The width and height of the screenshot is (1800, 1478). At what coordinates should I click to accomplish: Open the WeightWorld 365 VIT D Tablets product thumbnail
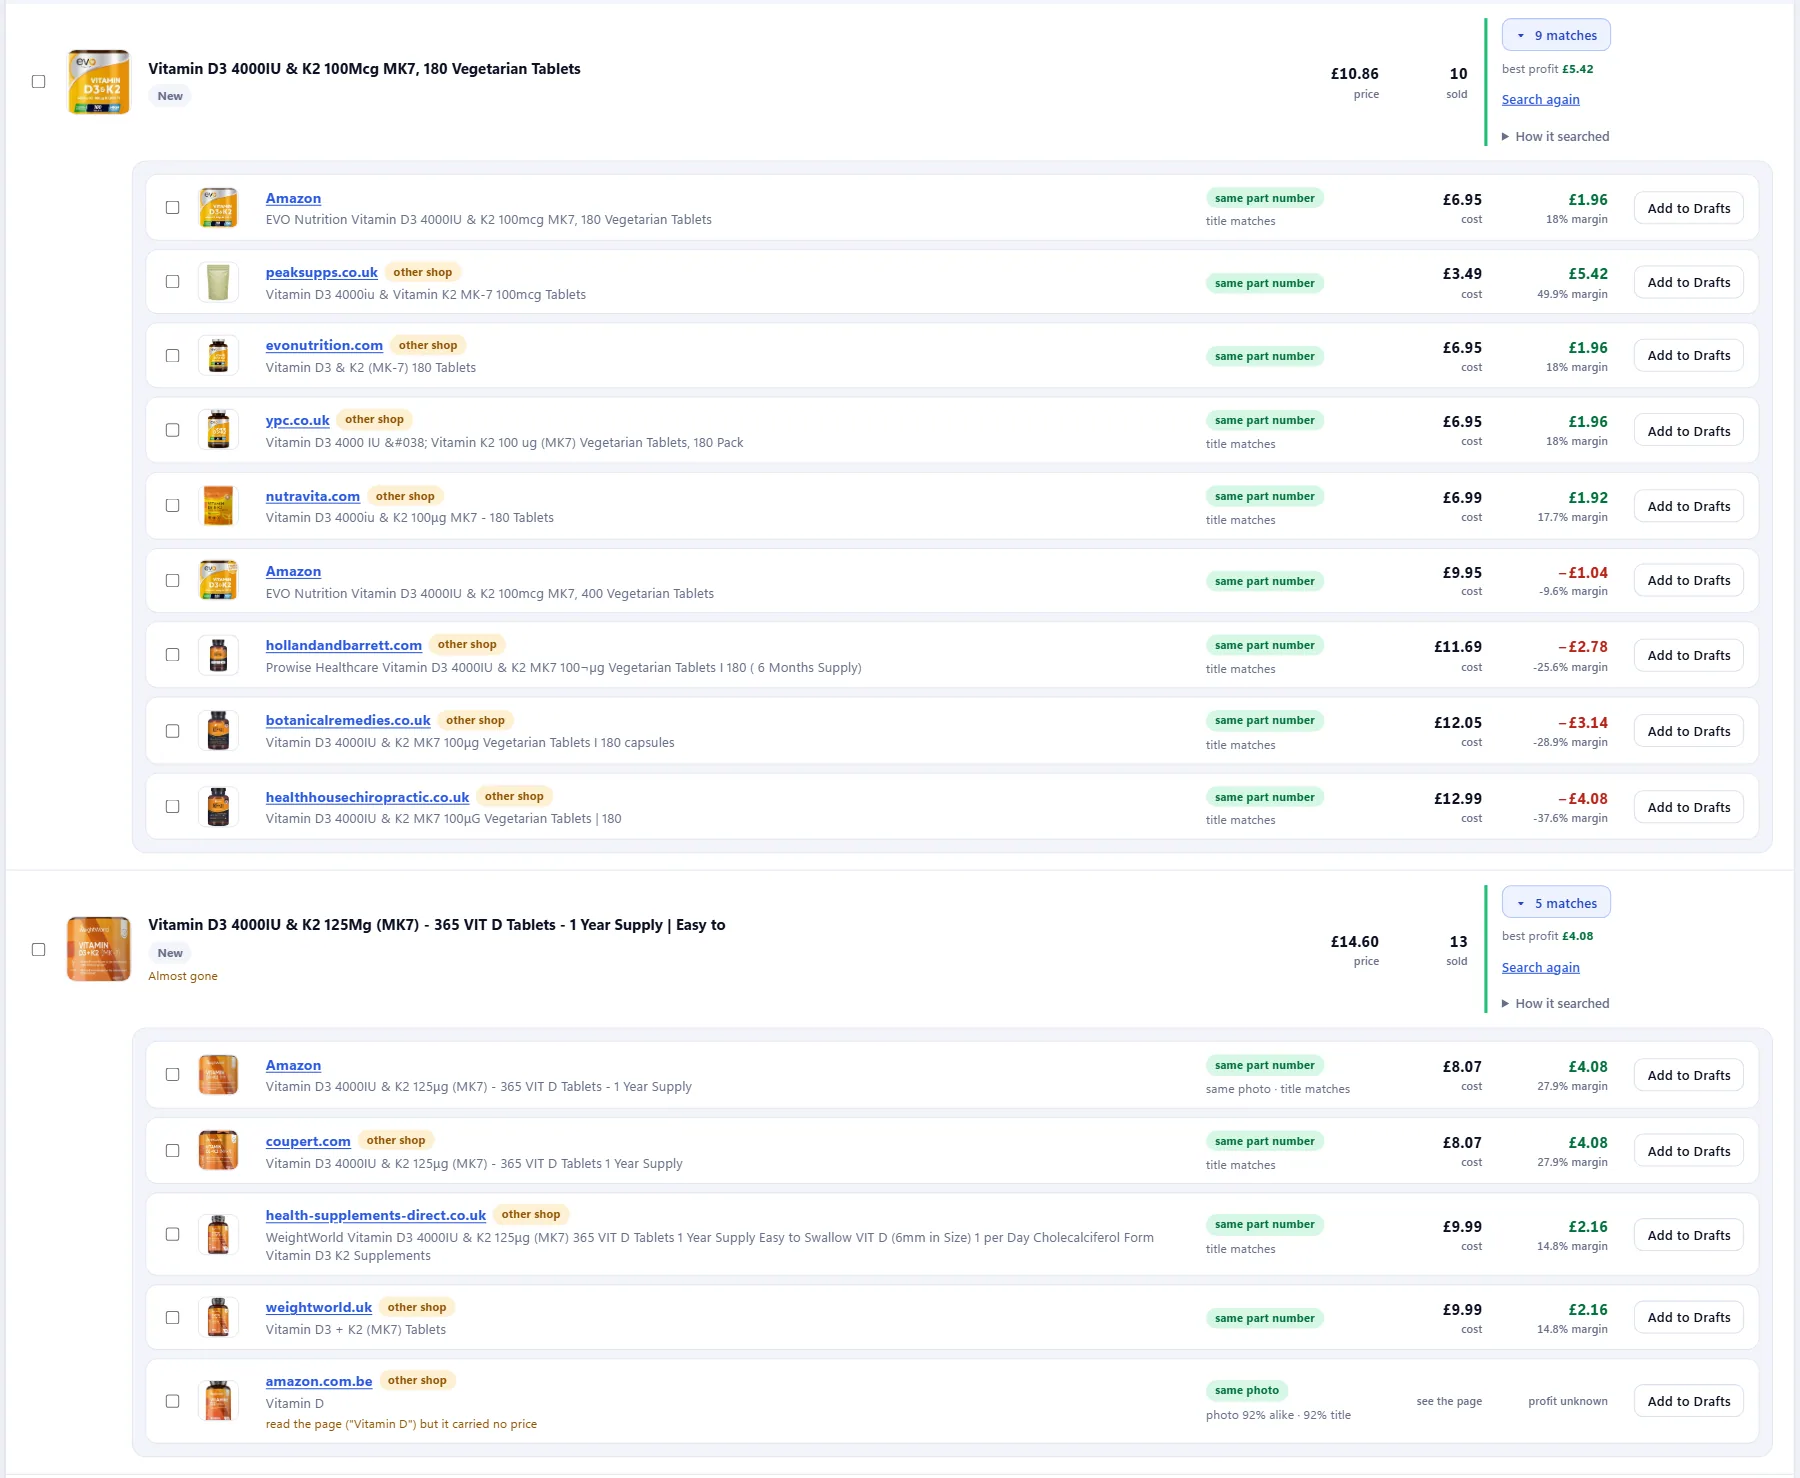pyautogui.click(x=99, y=949)
